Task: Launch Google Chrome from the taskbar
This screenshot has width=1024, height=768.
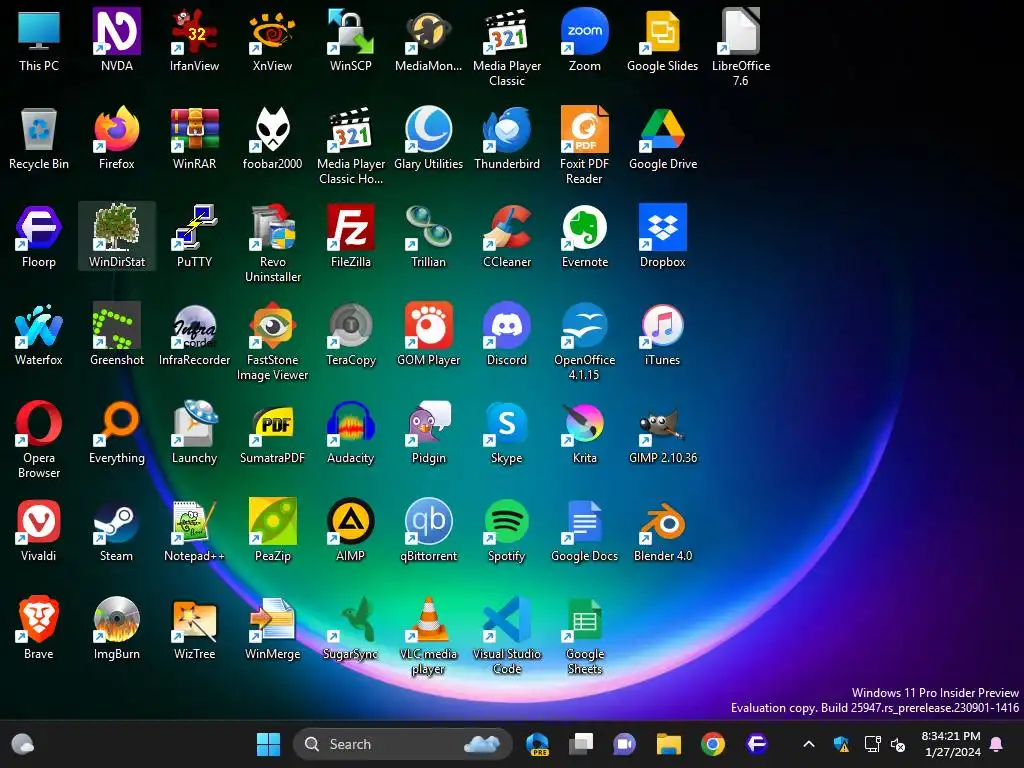Action: coord(712,744)
